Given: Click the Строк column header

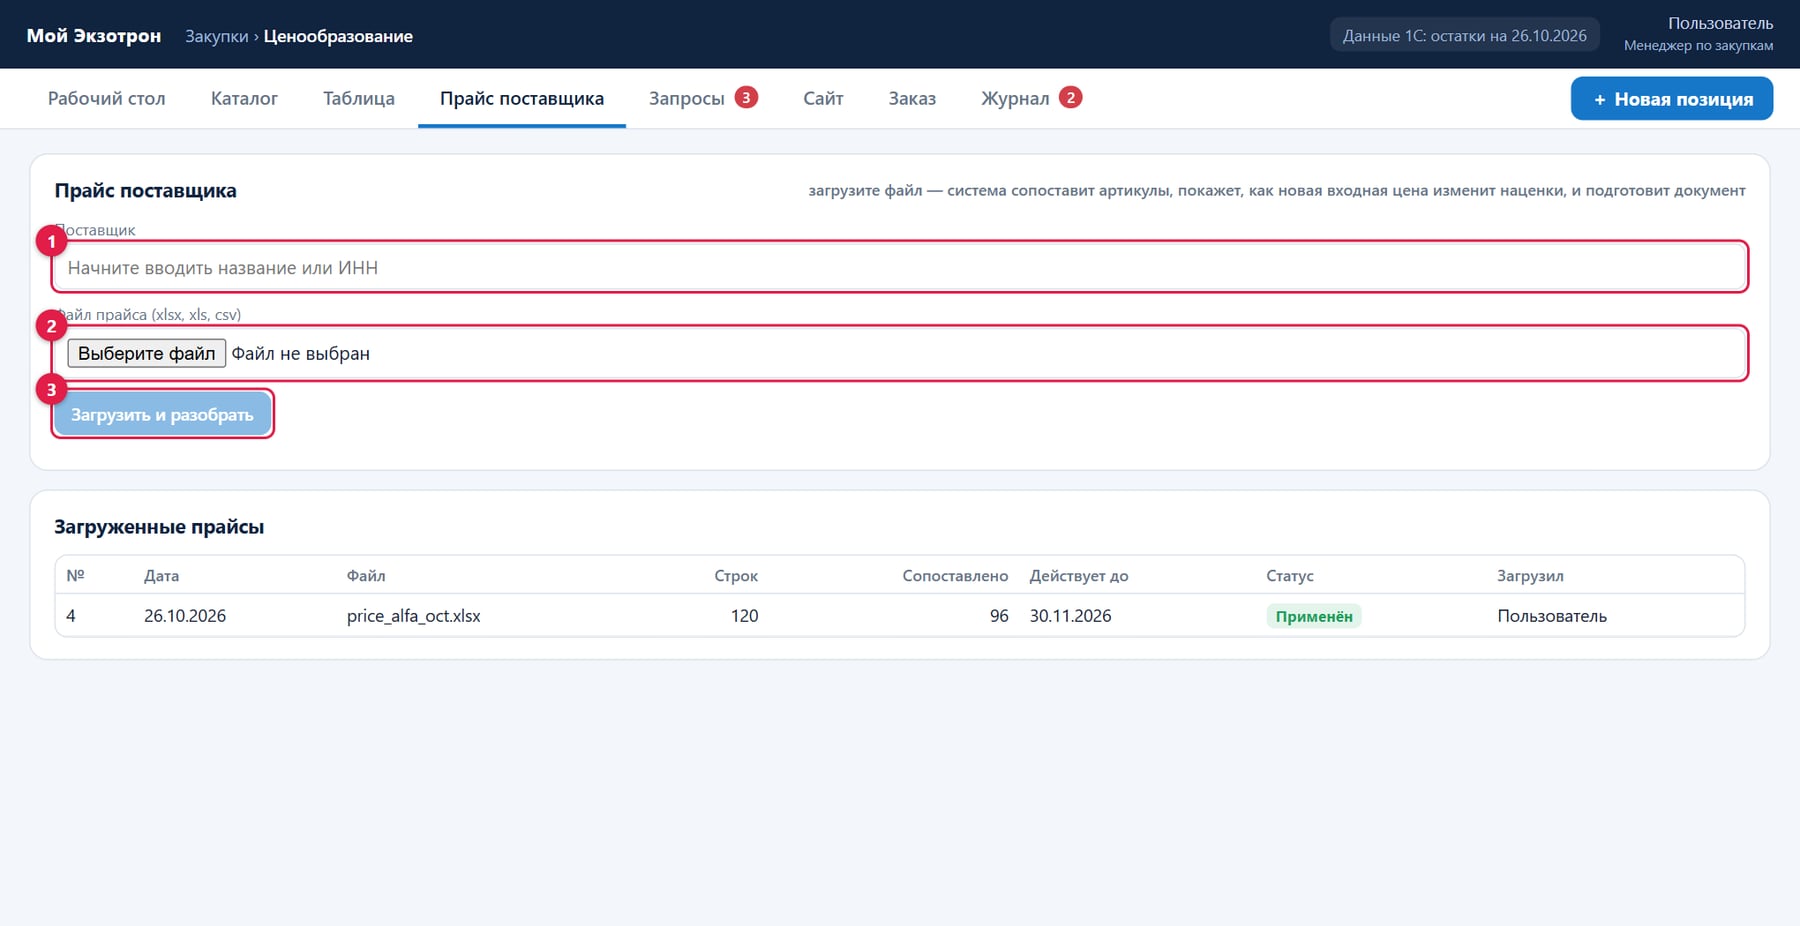Looking at the screenshot, I should point(736,576).
